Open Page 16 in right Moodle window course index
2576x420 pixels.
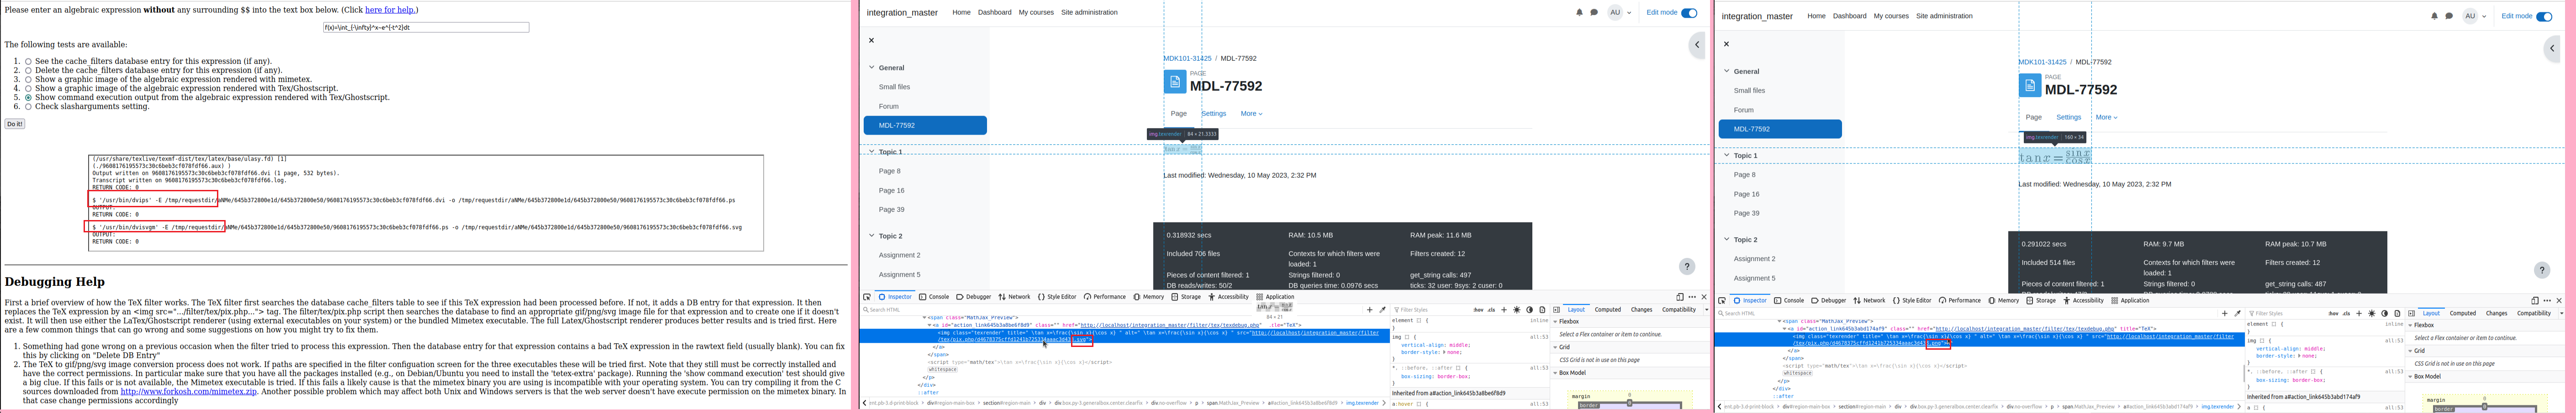point(1746,194)
